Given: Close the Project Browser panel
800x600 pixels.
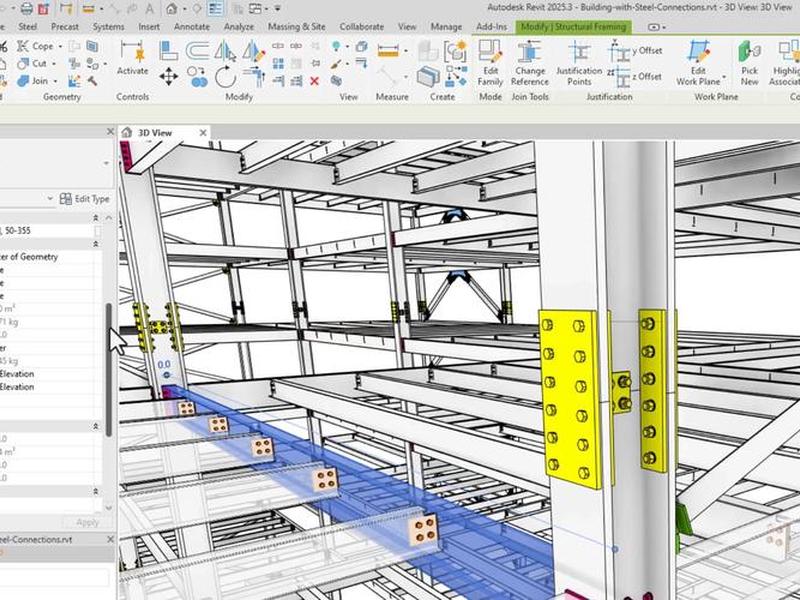Looking at the screenshot, I should (110, 539).
